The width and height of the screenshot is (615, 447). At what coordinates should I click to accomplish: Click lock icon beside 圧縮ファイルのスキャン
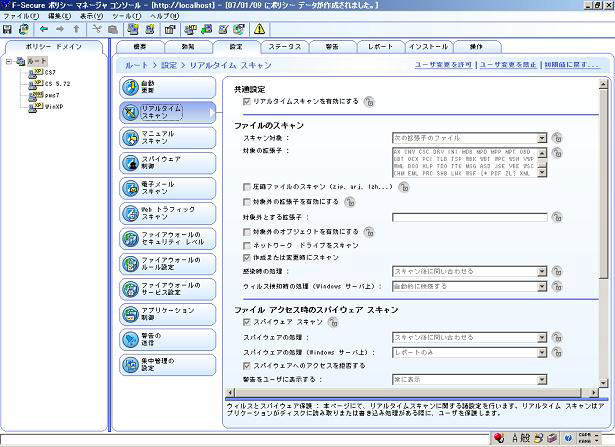pyautogui.click(x=404, y=187)
